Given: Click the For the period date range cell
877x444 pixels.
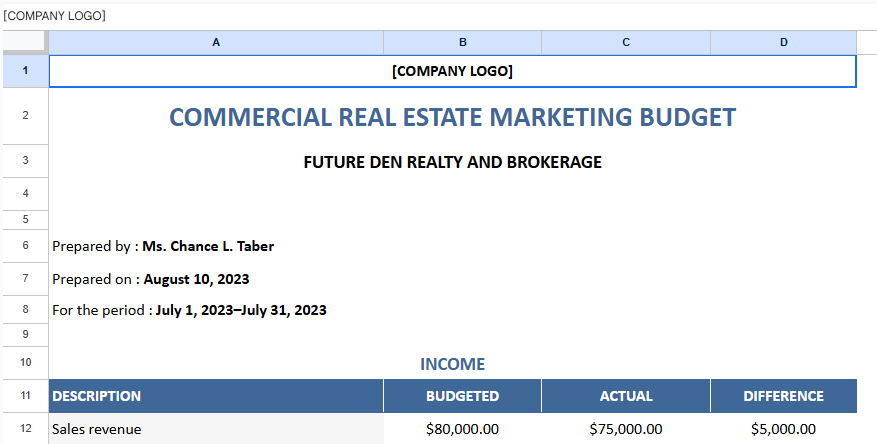Looking at the screenshot, I should (189, 310).
